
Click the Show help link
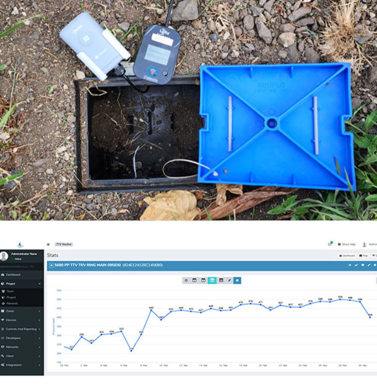pos(347,244)
